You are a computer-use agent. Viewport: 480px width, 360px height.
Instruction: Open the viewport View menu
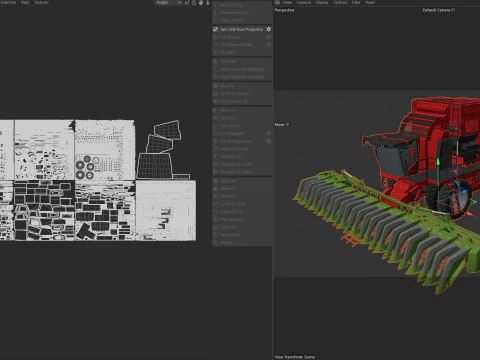point(287,2)
